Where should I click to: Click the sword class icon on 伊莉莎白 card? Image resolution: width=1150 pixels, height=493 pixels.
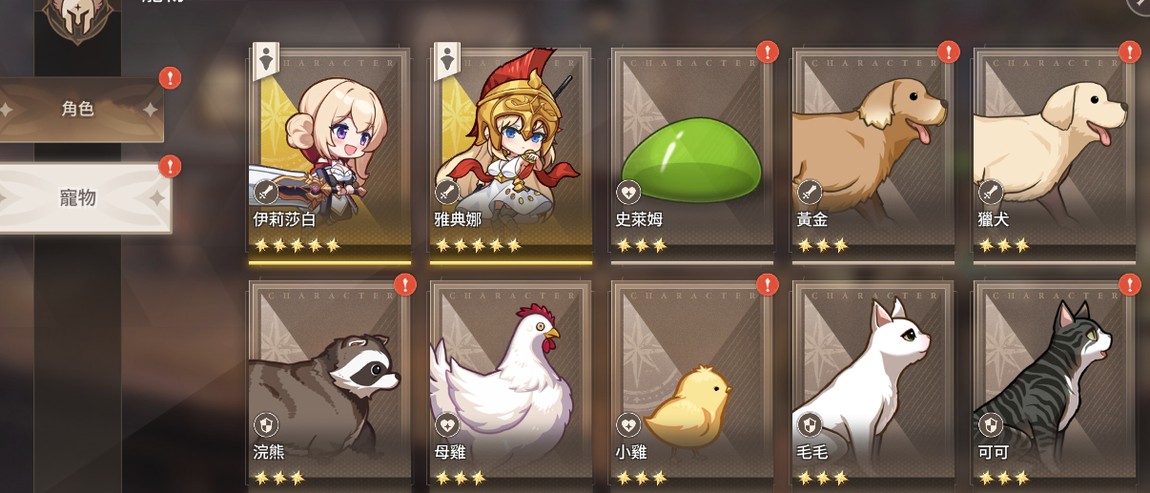click(x=266, y=193)
